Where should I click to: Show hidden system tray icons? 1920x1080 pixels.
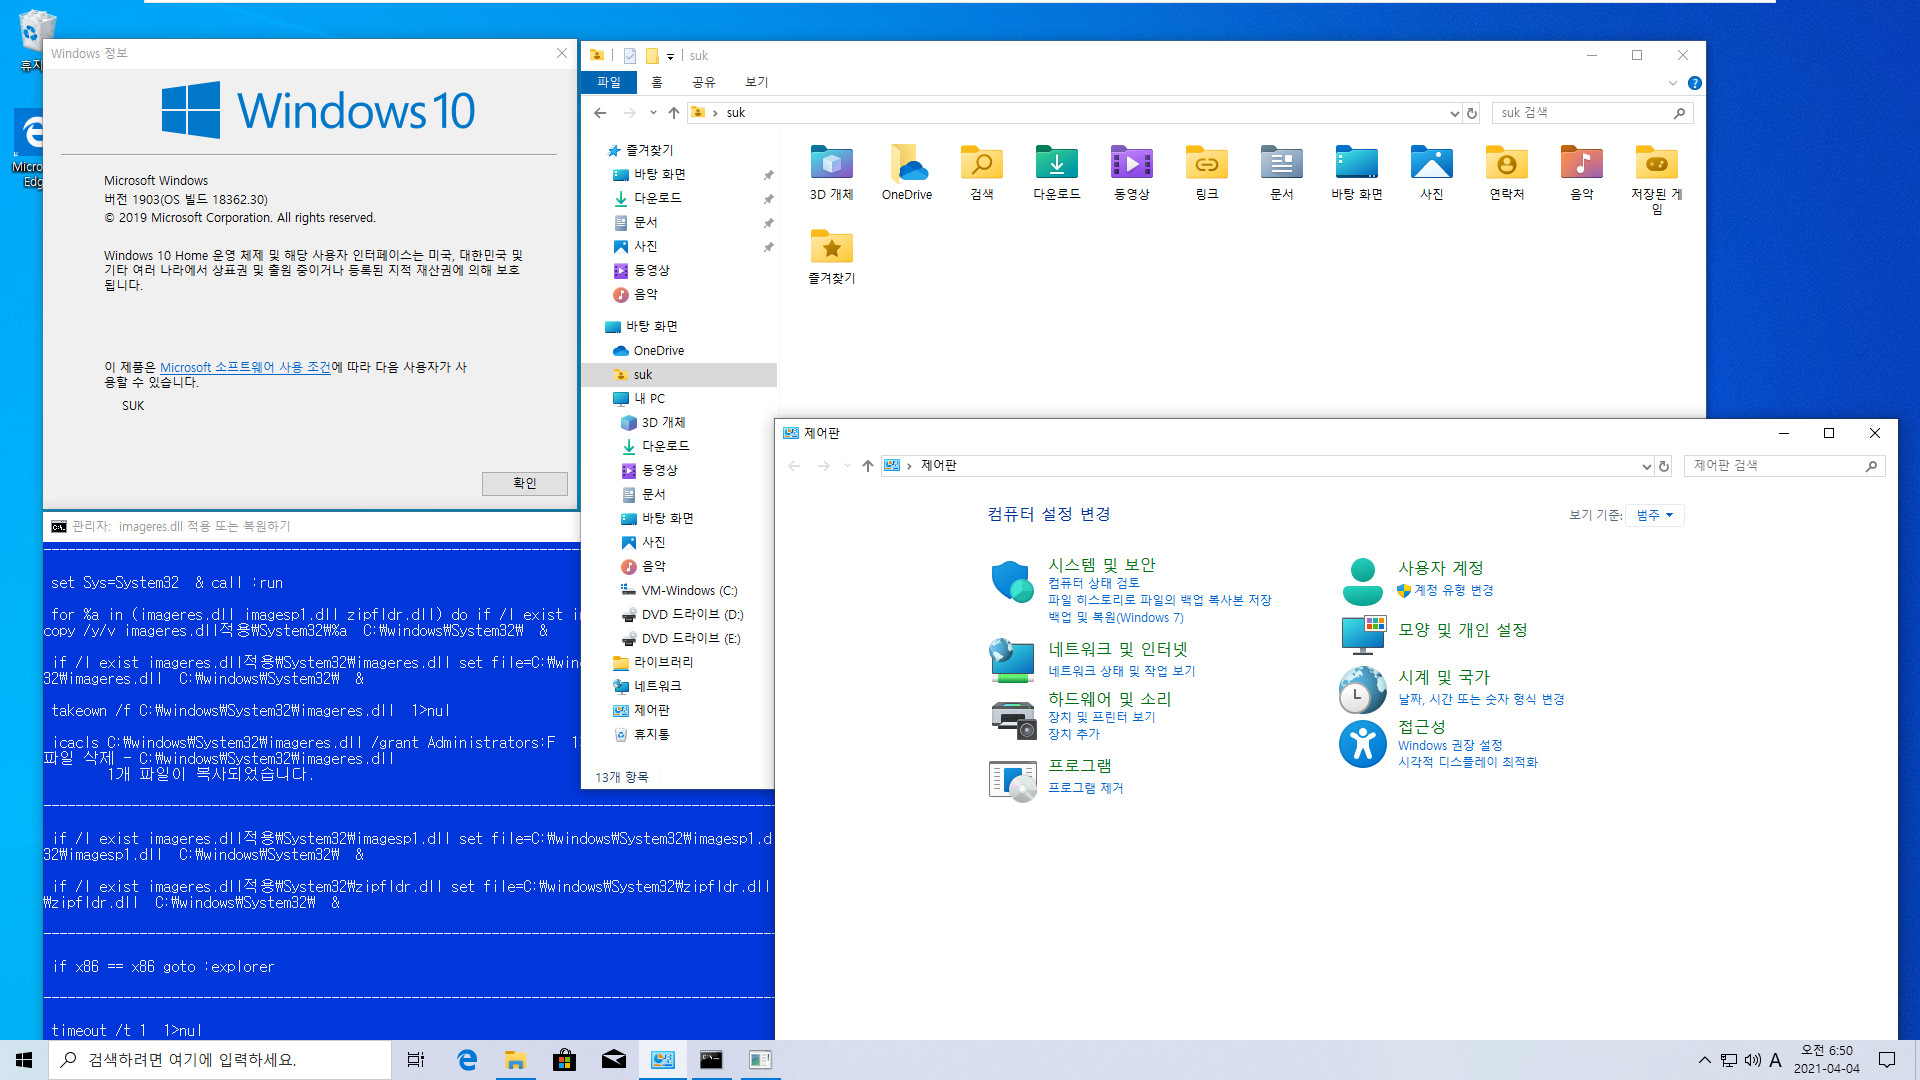click(1704, 1060)
